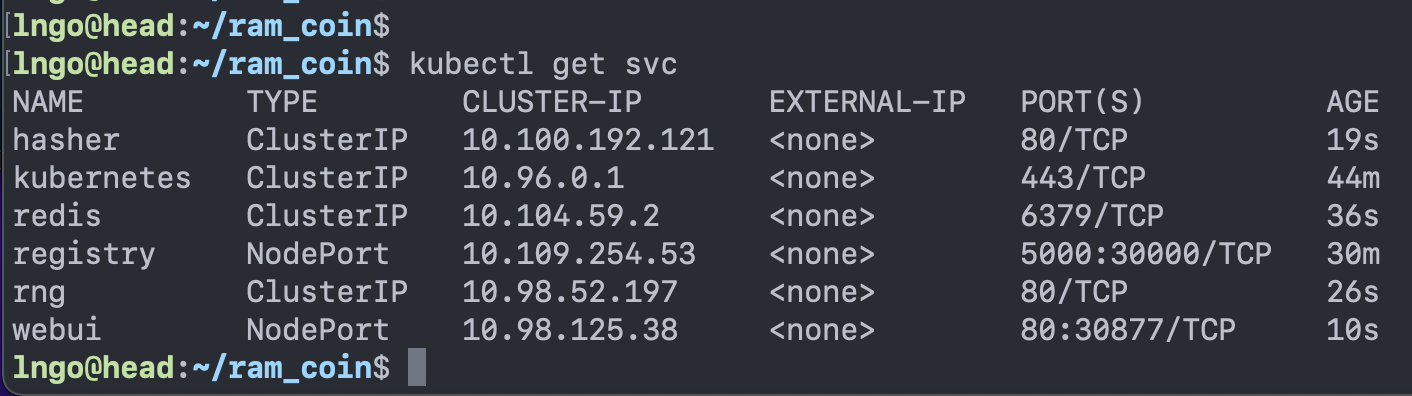The width and height of the screenshot is (1412, 396).
Task: Select cluster IP 10.96.0.1
Action: coord(543,178)
